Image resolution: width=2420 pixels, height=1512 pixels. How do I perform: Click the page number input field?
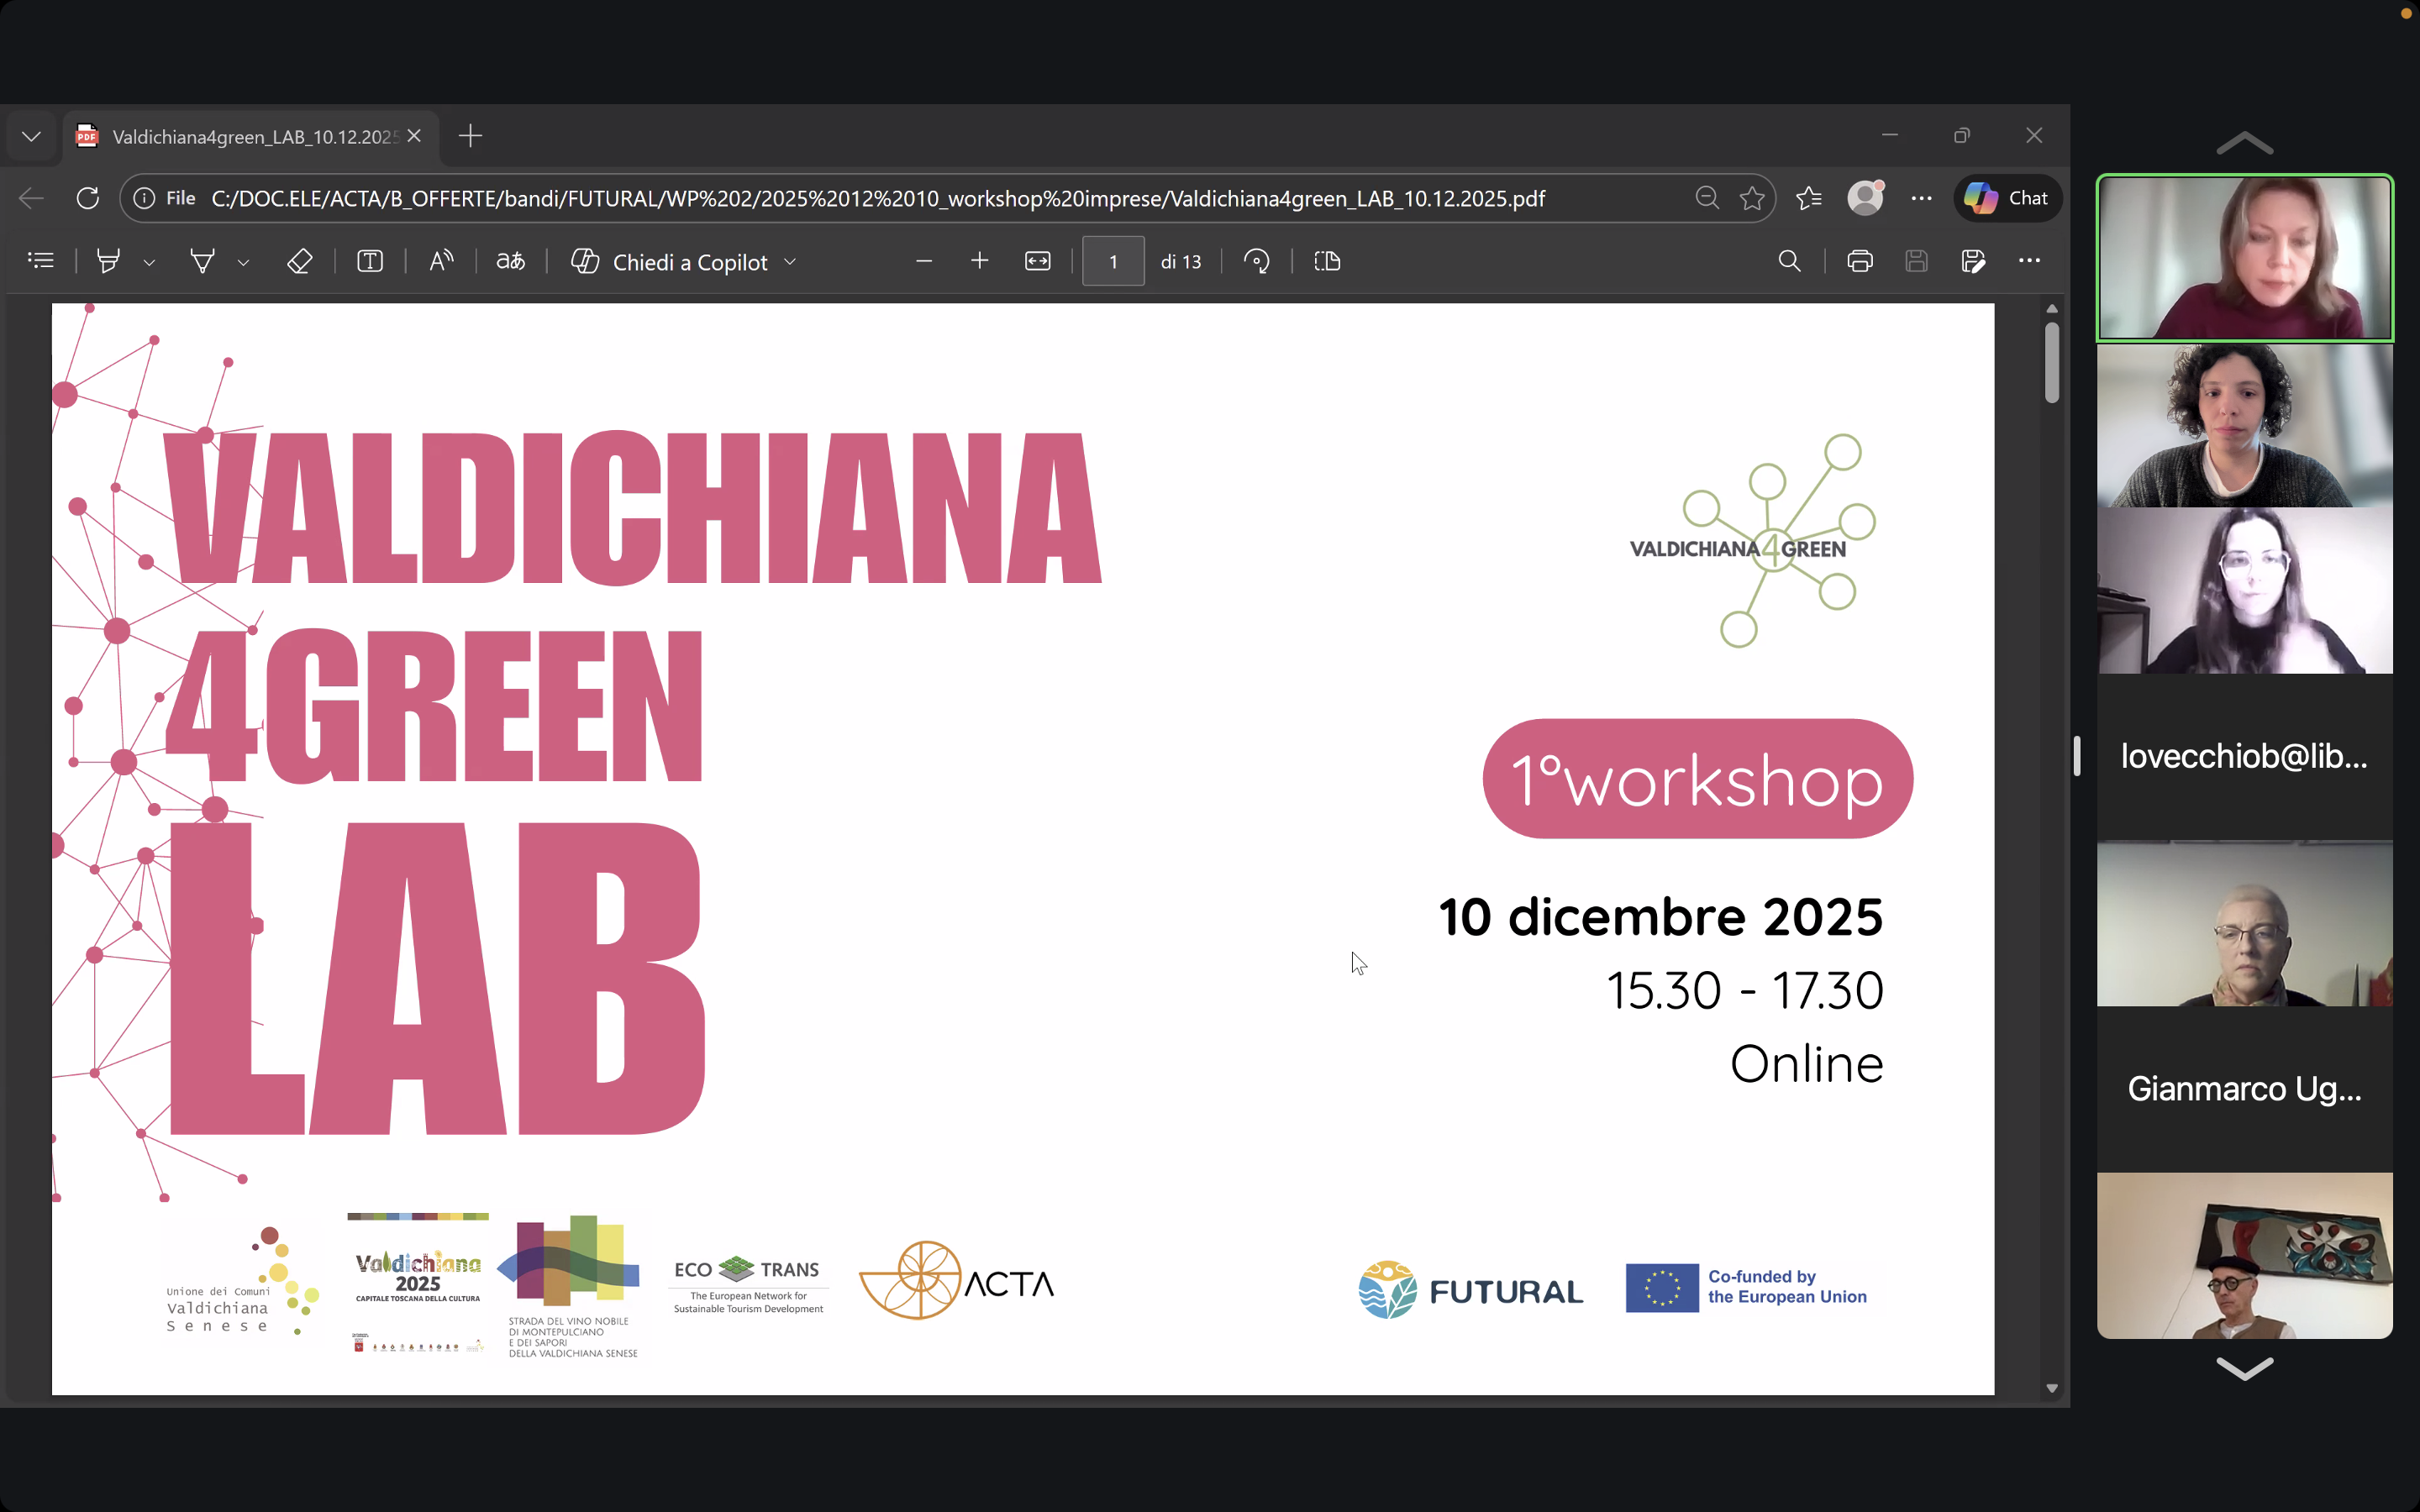pyautogui.click(x=1112, y=261)
